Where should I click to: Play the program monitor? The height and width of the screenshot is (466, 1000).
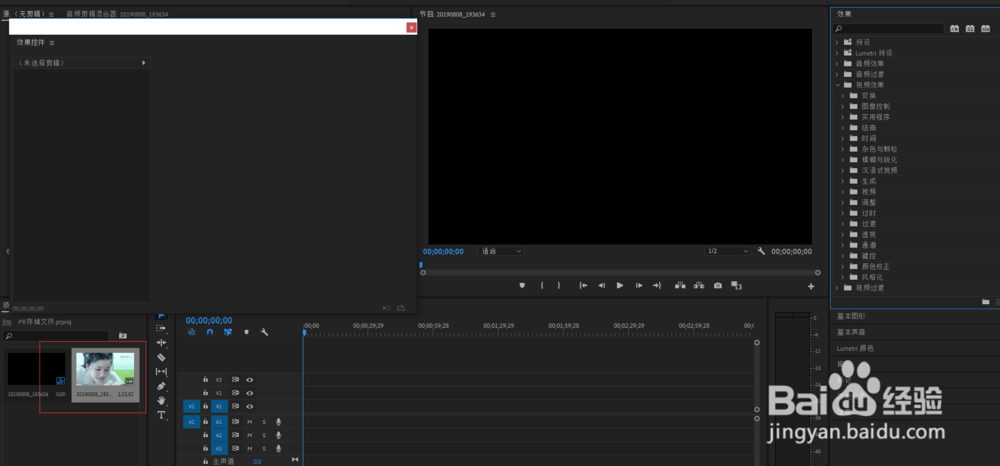coord(620,286)
